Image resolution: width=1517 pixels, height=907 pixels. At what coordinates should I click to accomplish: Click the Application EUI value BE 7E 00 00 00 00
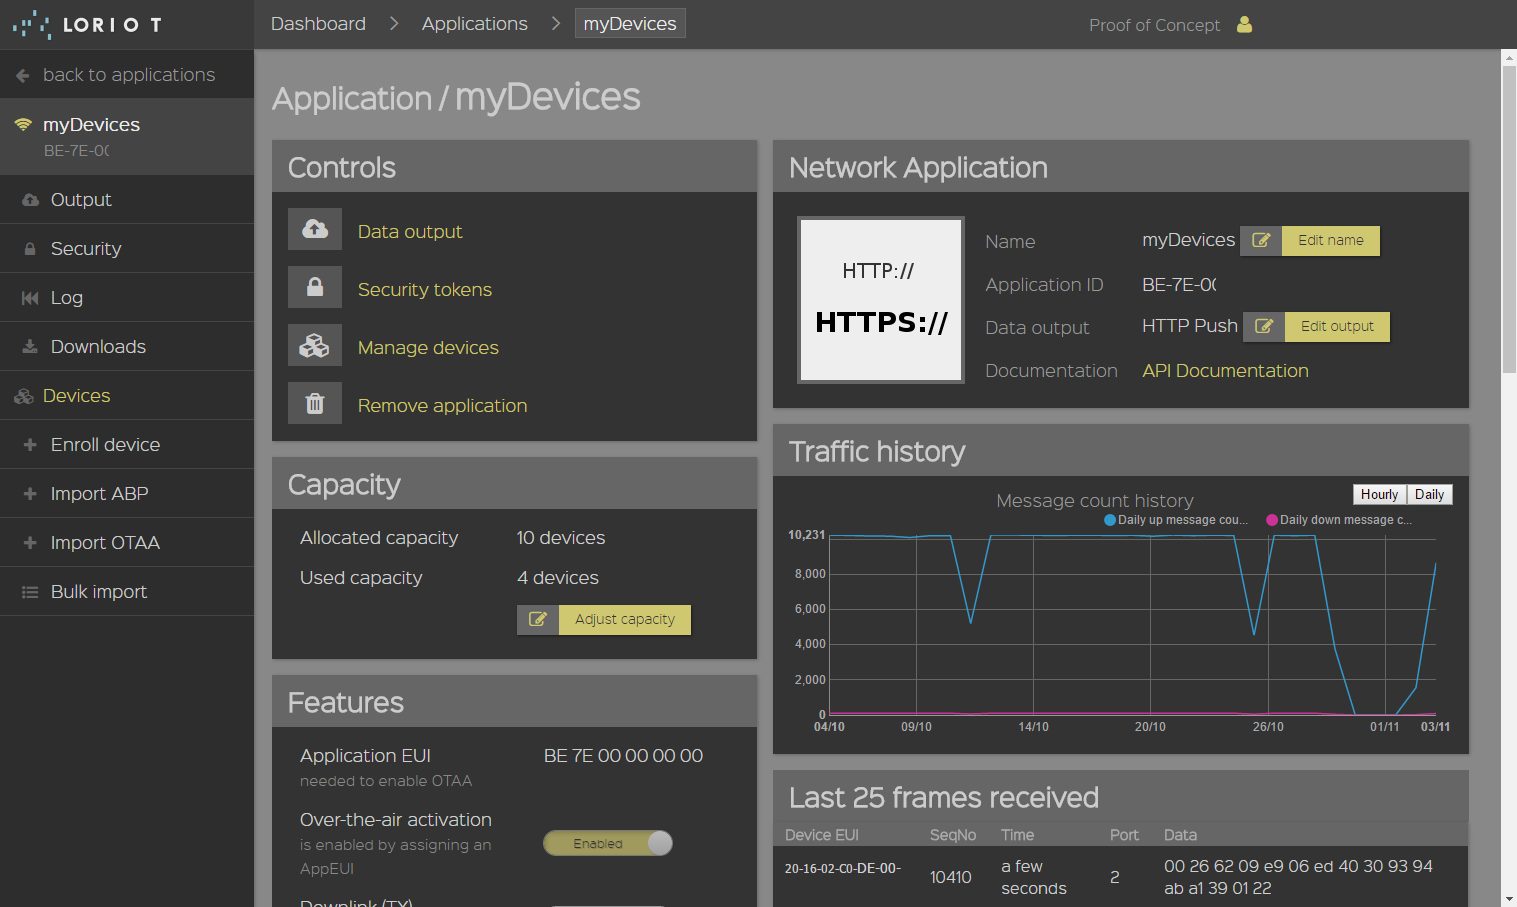click(x=623, y=756)
